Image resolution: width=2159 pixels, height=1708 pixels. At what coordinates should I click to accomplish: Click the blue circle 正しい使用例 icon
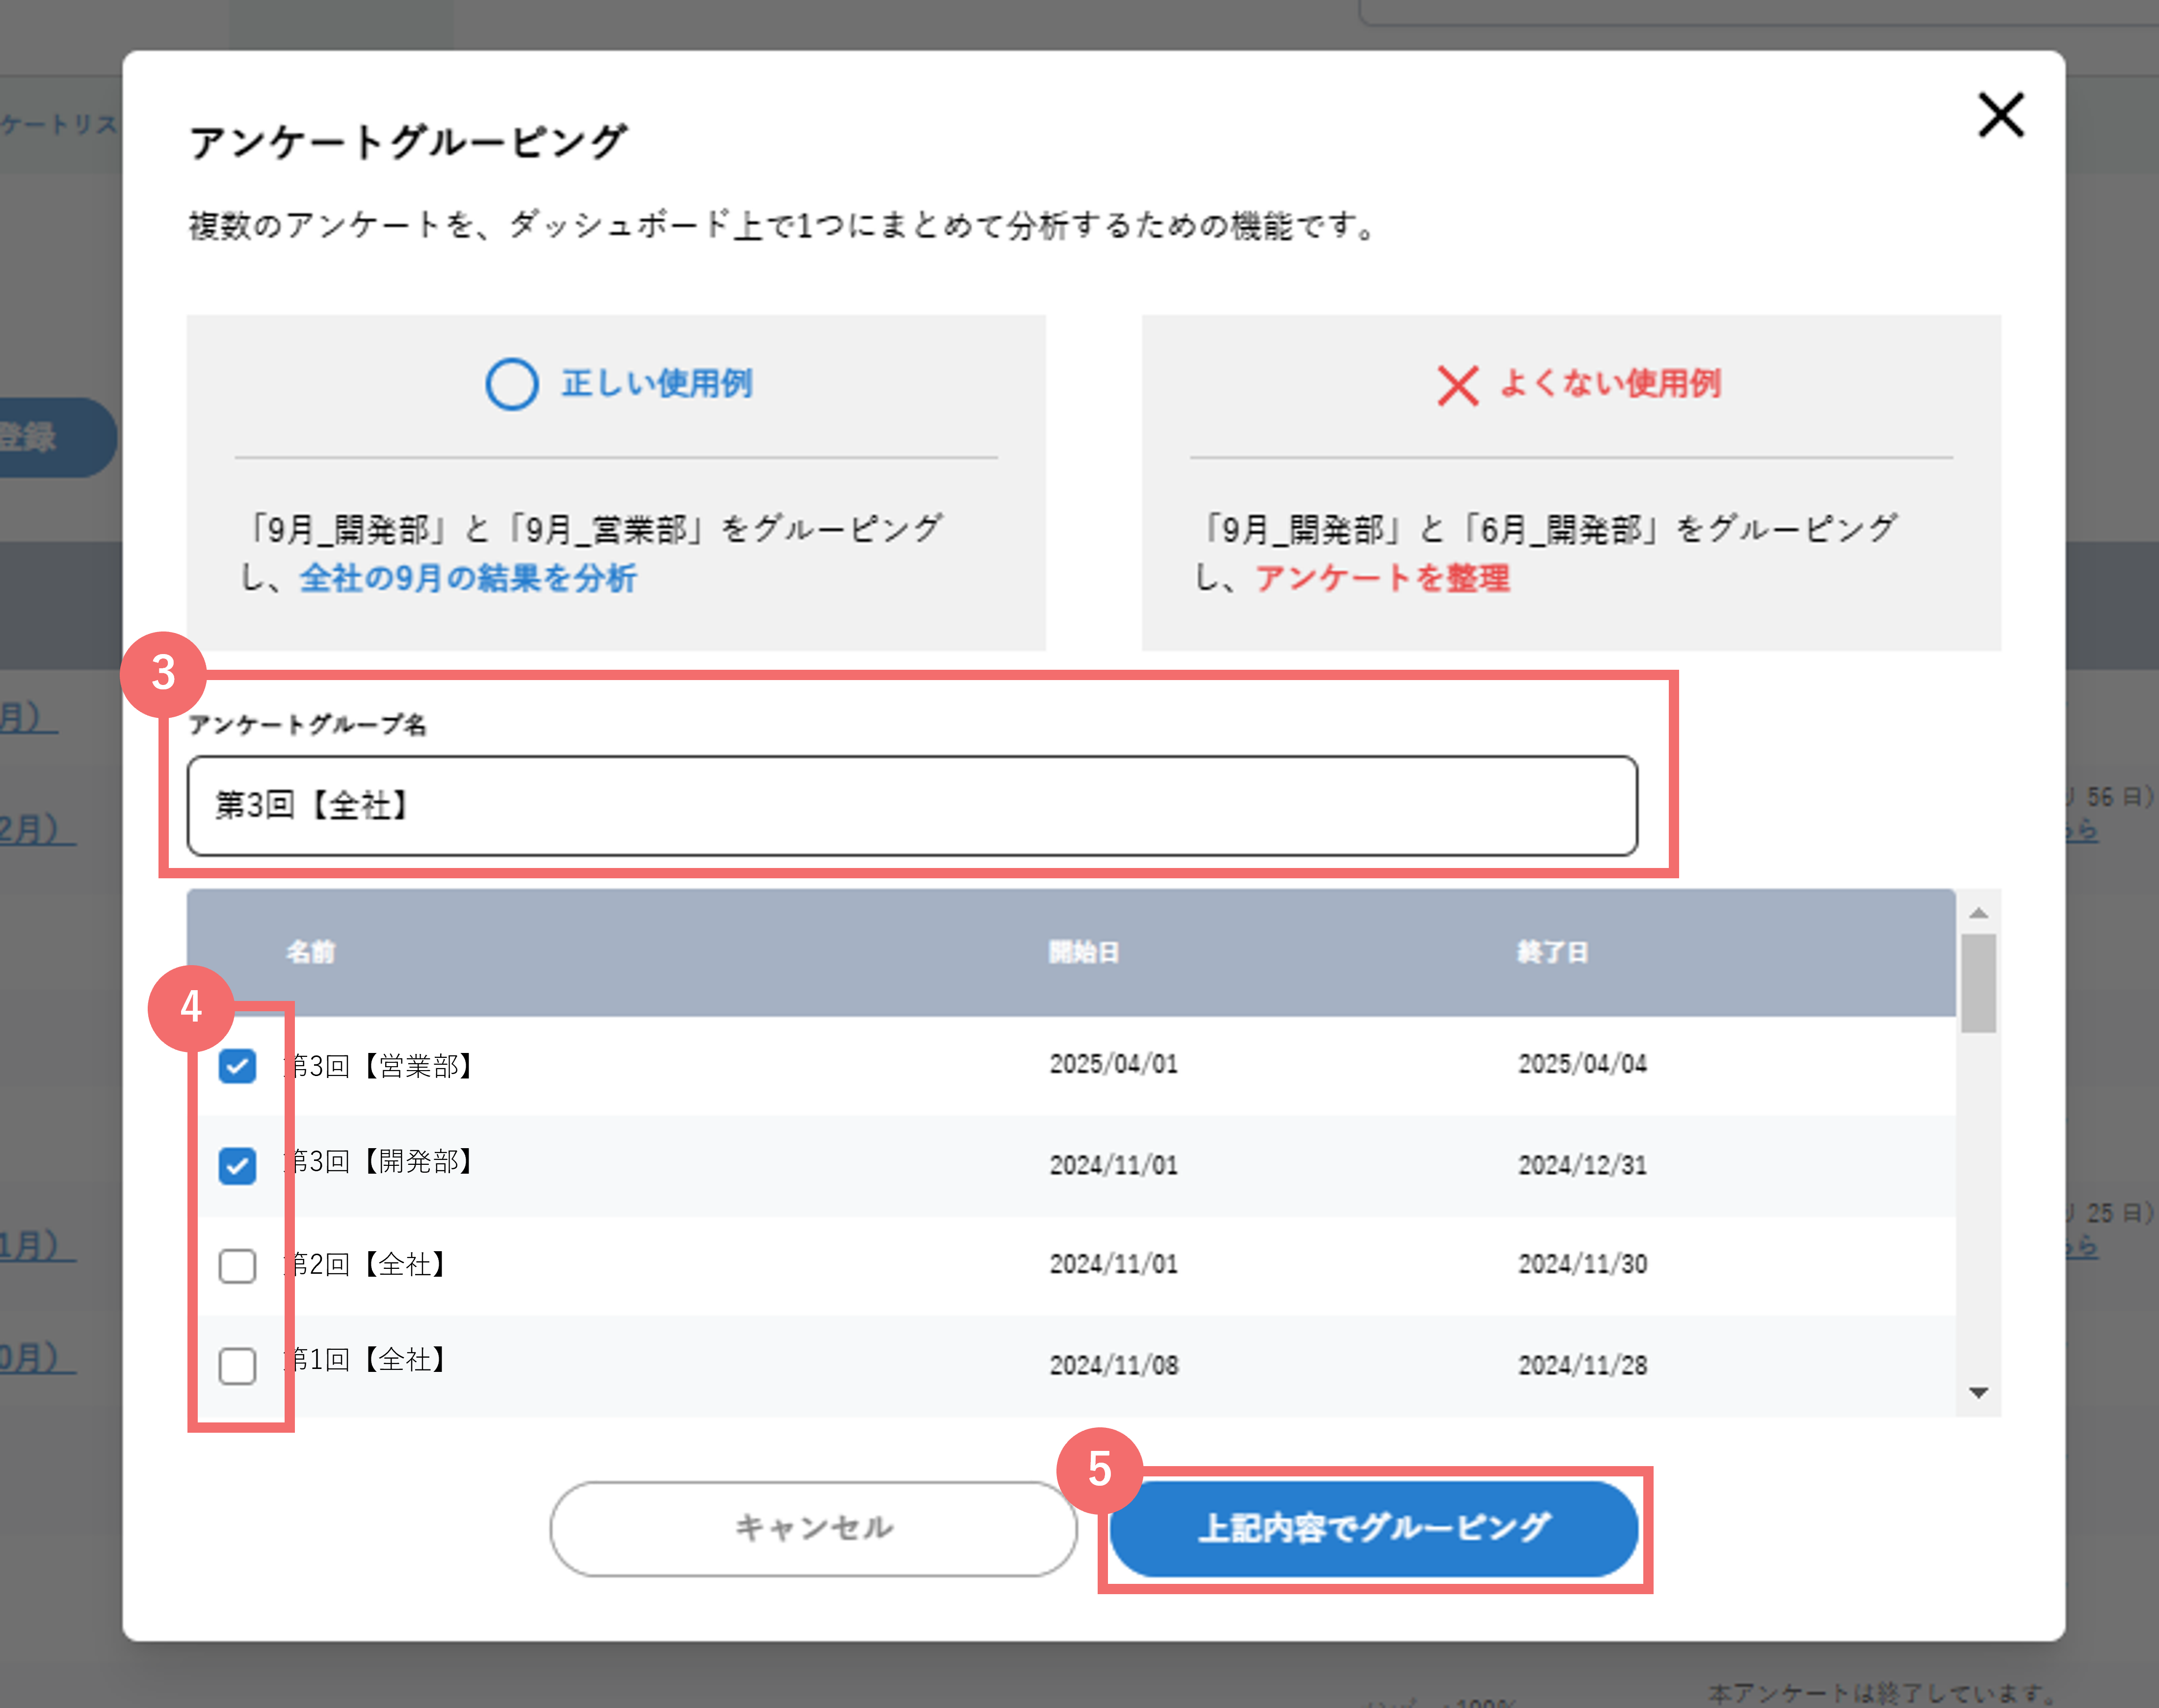click(x=511, y=384)
